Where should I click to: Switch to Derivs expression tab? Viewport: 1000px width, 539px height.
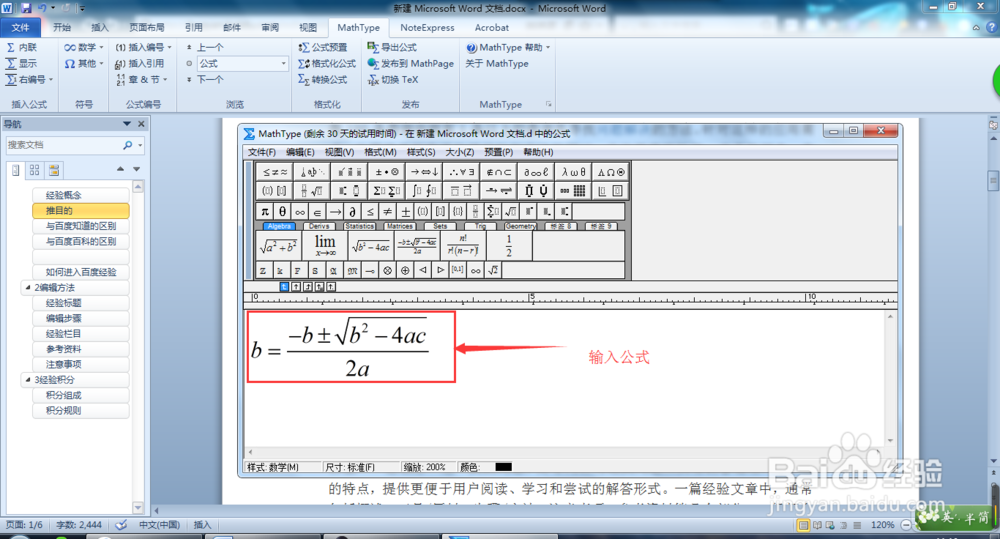coord(319,226)
